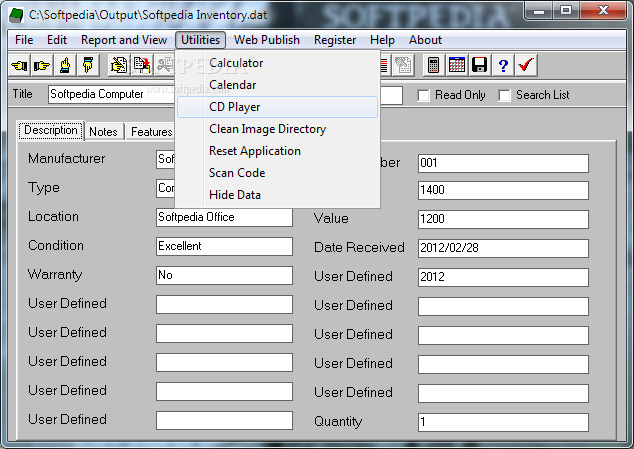Click the empty right User Defined field below 2012
Image resolution: width=634 pixels, height=449 pixels.
(x=503, y=306)
